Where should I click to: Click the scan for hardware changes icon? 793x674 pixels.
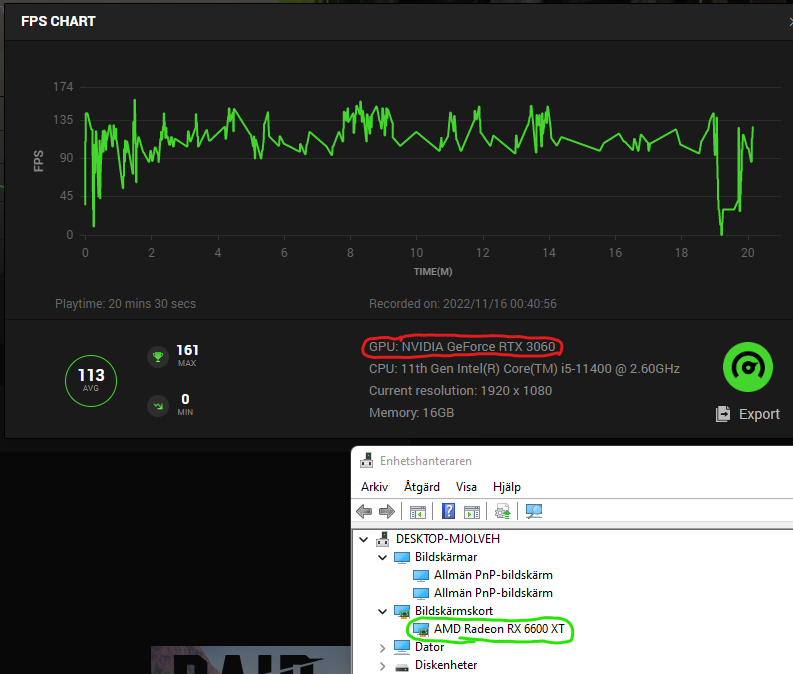(534, 512)
